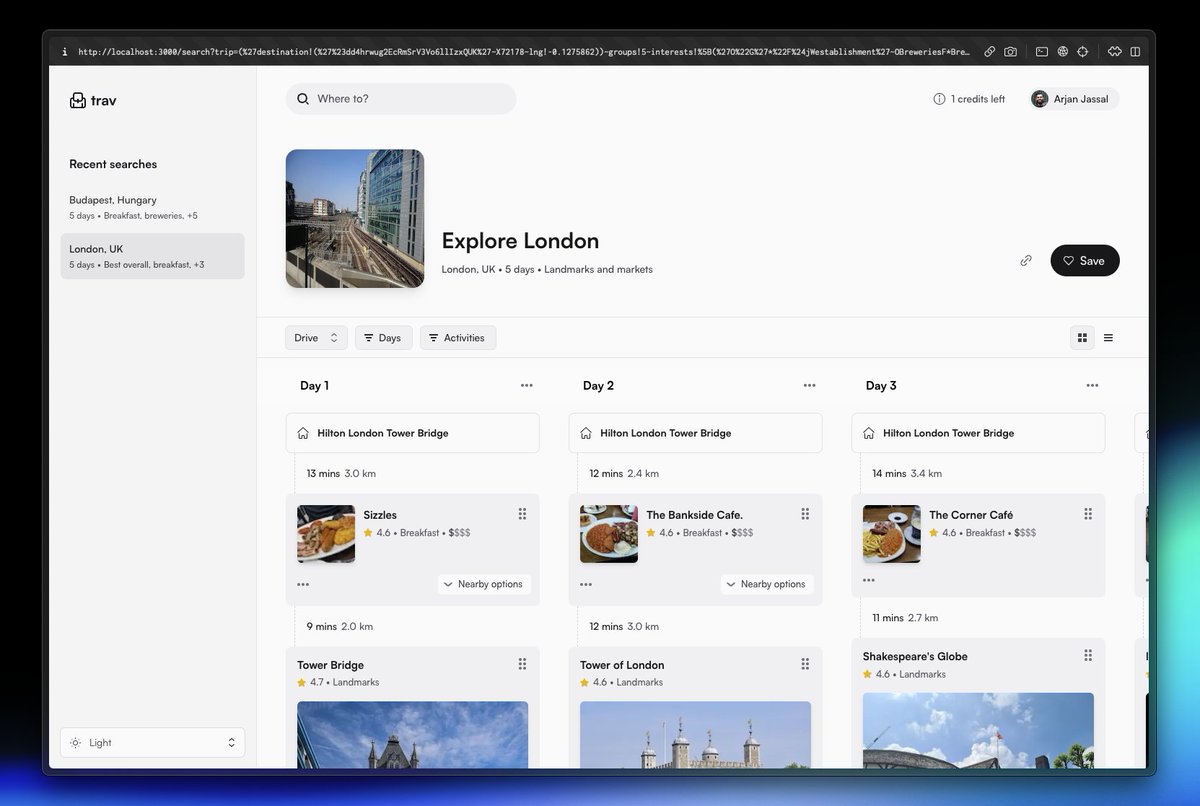Screen dimensions: 1200x806
Task: Click the share link icon beside the Save button
Action: [1026, 260]
